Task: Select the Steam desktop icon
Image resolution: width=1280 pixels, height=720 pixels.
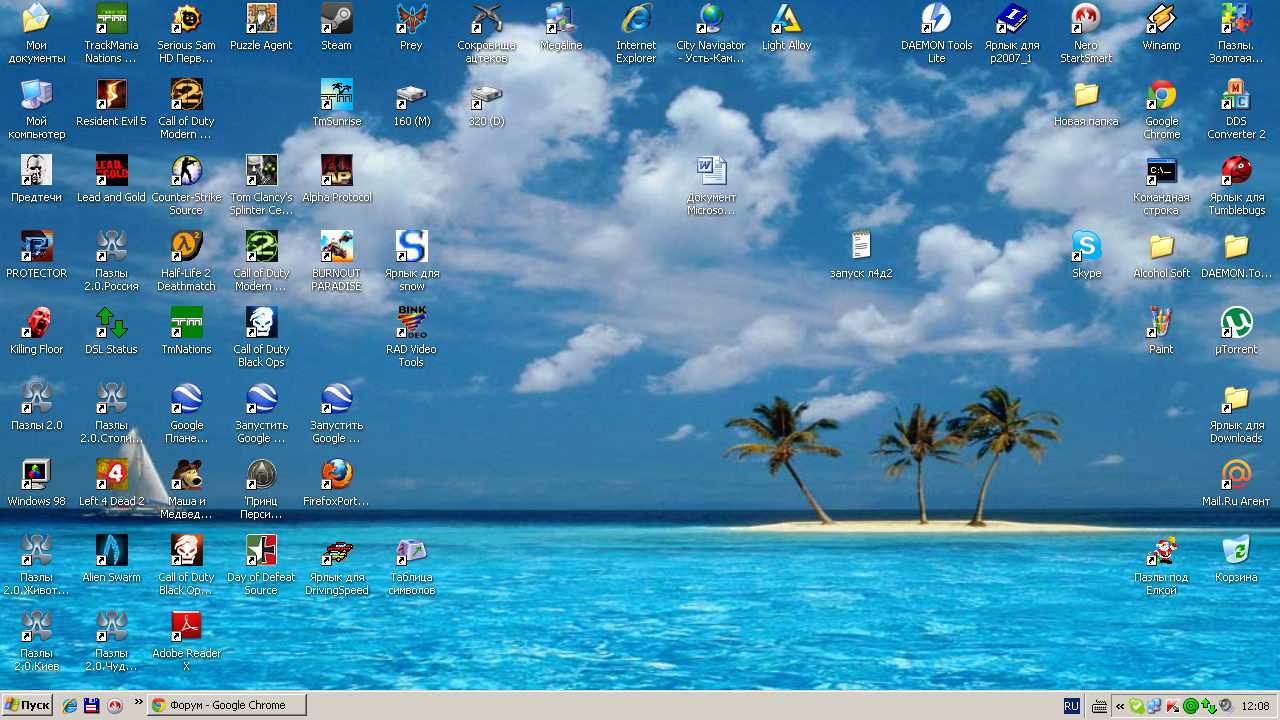Action: click(x=336, y=27)
